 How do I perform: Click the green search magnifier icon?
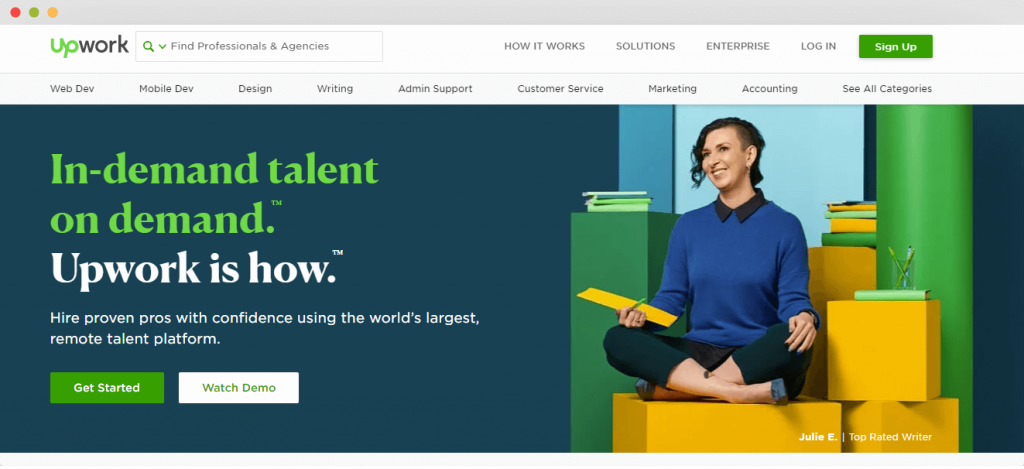[x=148, y=46]
